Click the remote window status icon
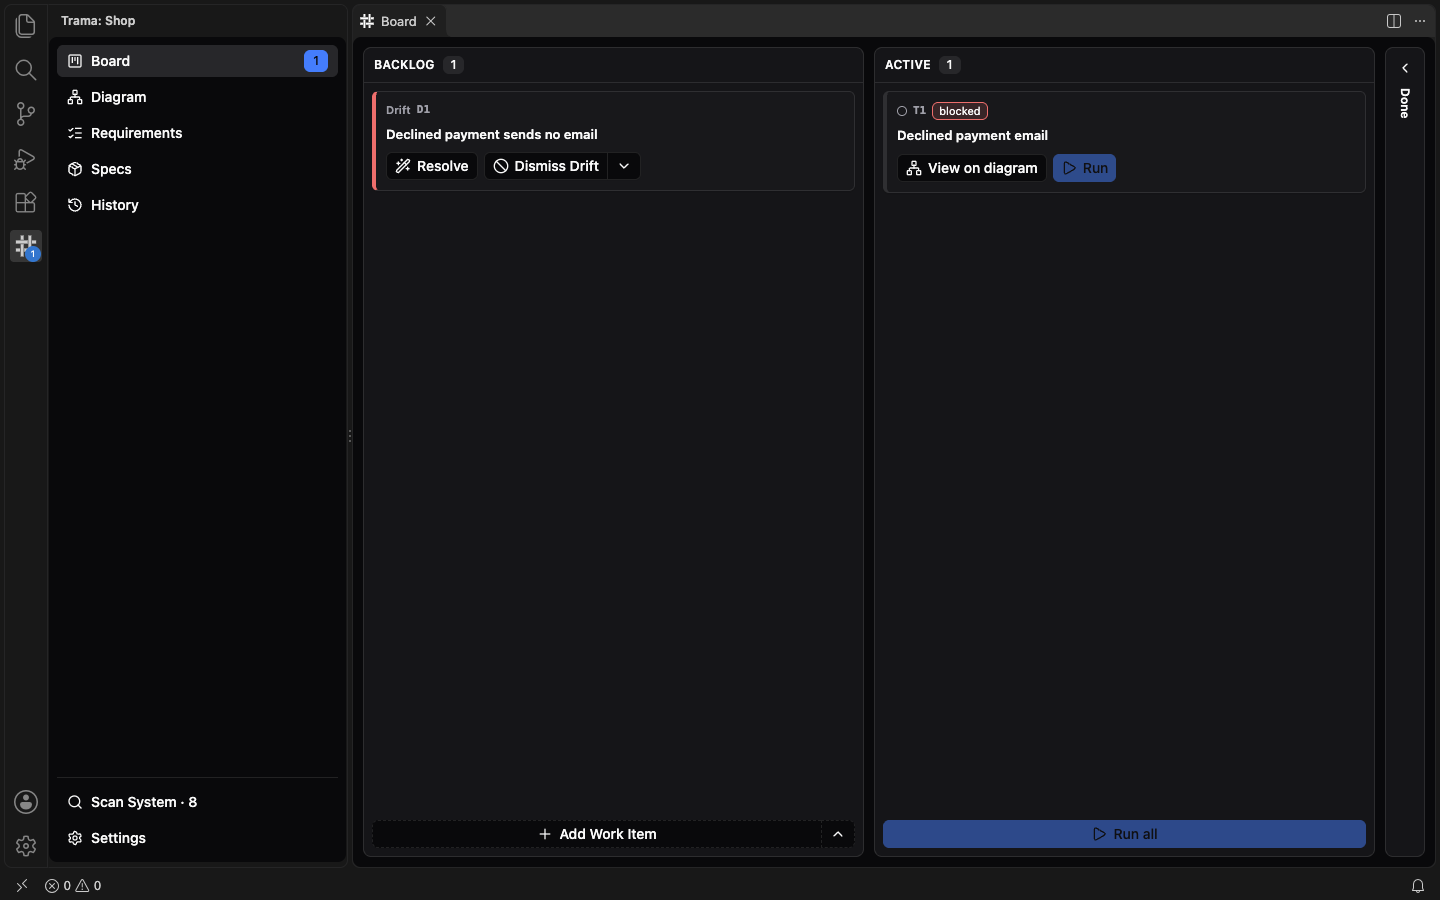Screen dimensions: 1440x900 [22, 886]
